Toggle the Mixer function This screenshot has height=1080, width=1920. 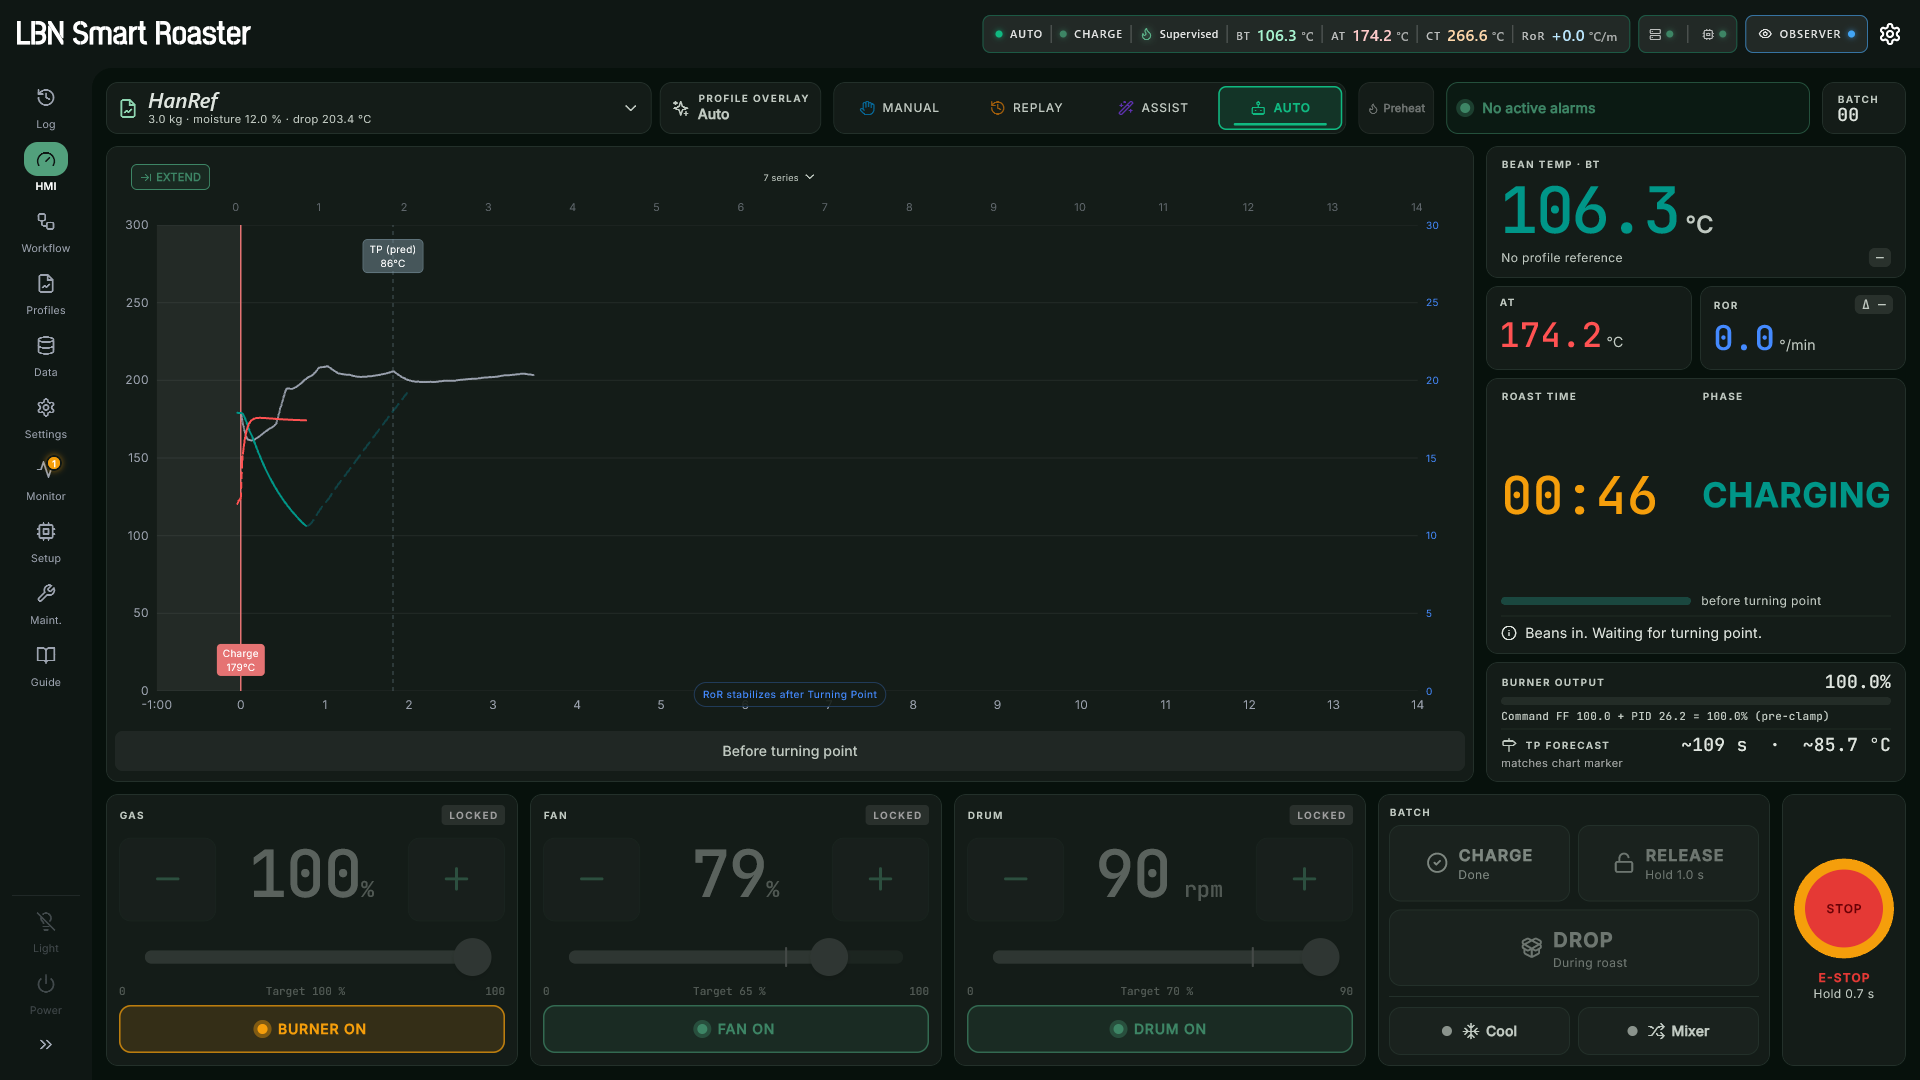coord(1668,1031)
